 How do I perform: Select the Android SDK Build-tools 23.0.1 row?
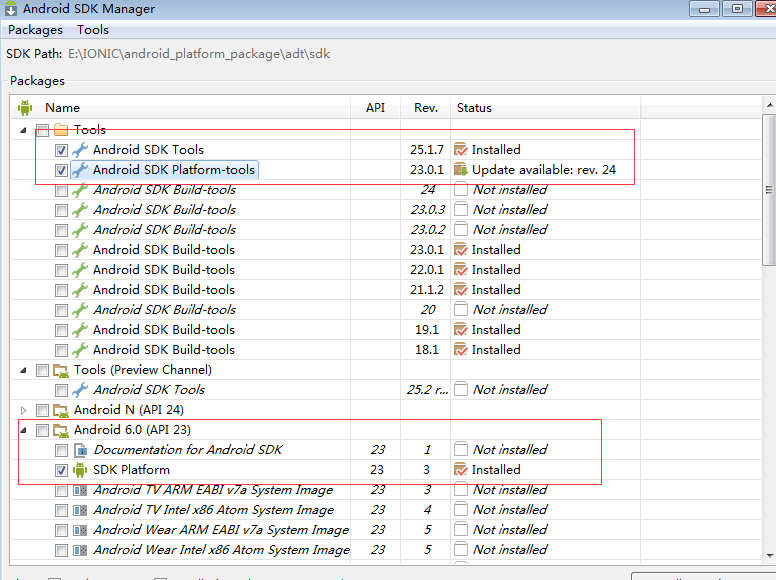pyautogui.click(x=386, y=250)
